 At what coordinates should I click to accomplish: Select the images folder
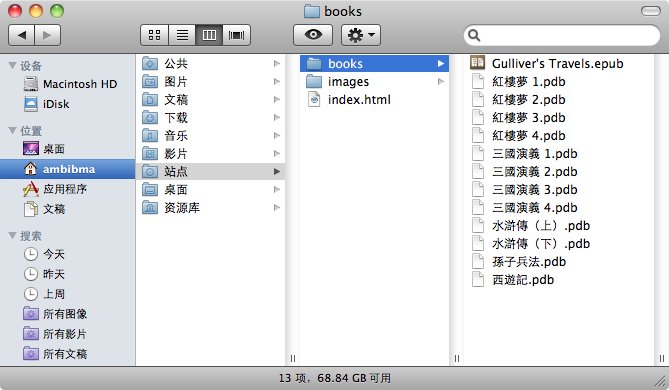[374, 81]
